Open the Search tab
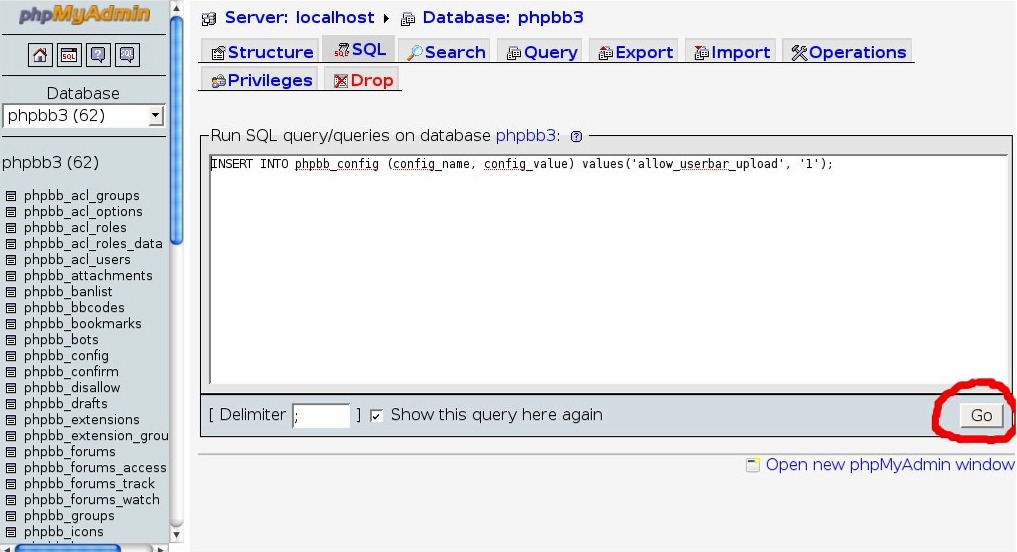 point(446,52)
